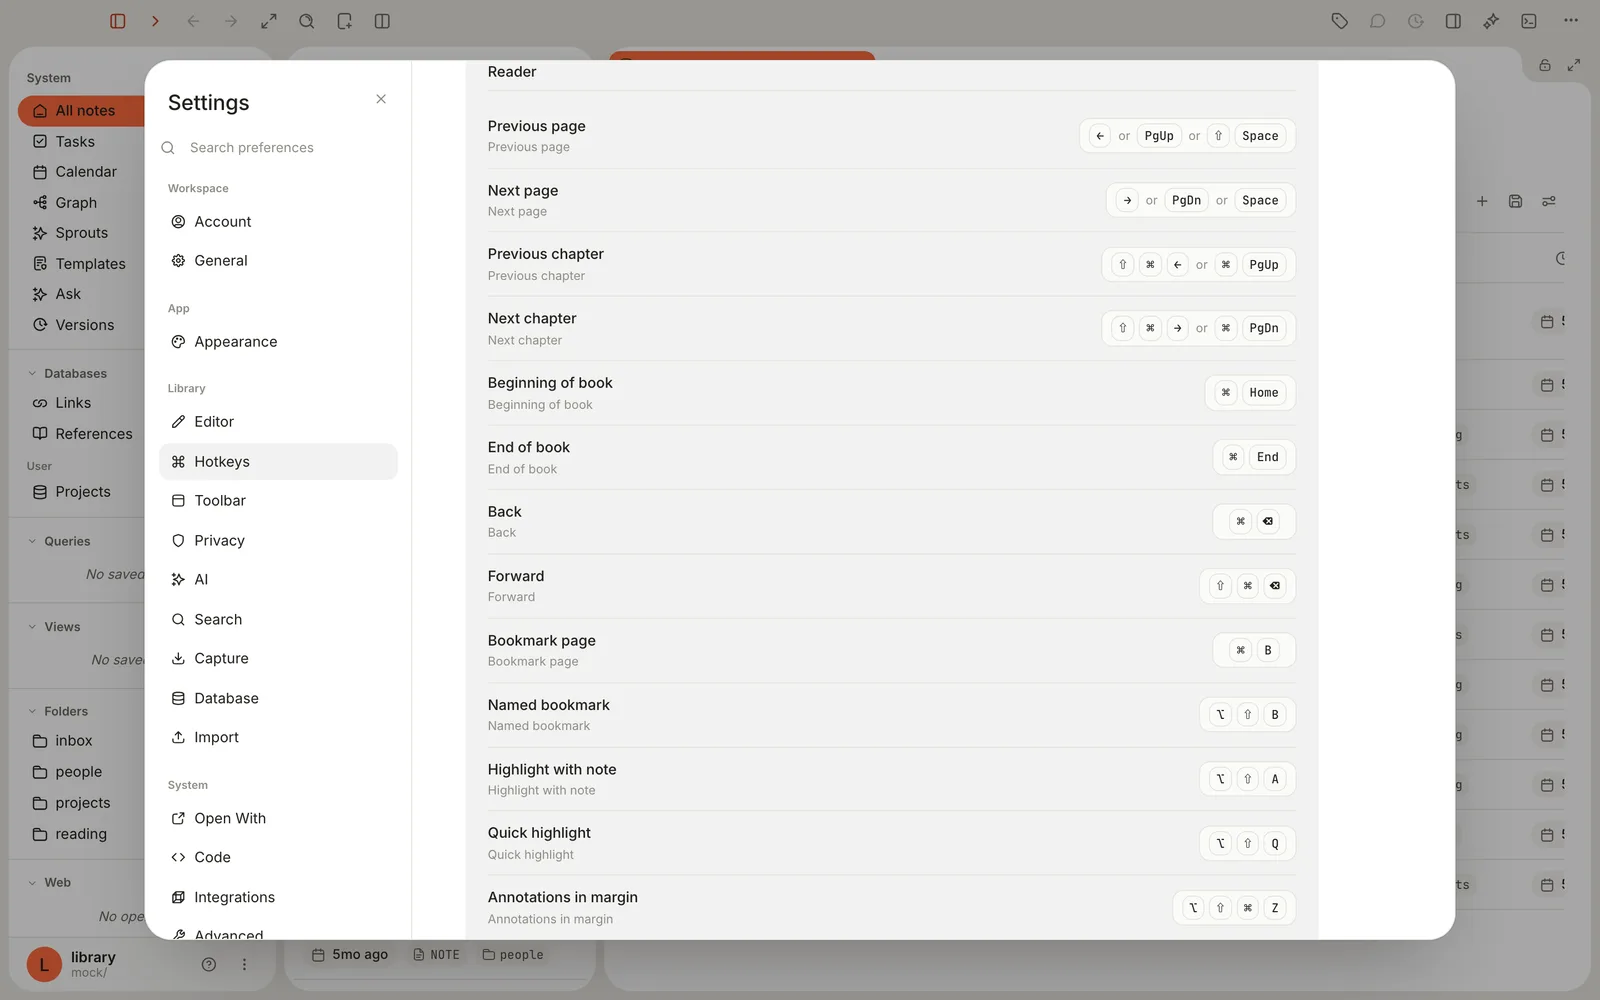Focus the Search preferences field
The image size is (1600, 1000).
click(278, 147)
